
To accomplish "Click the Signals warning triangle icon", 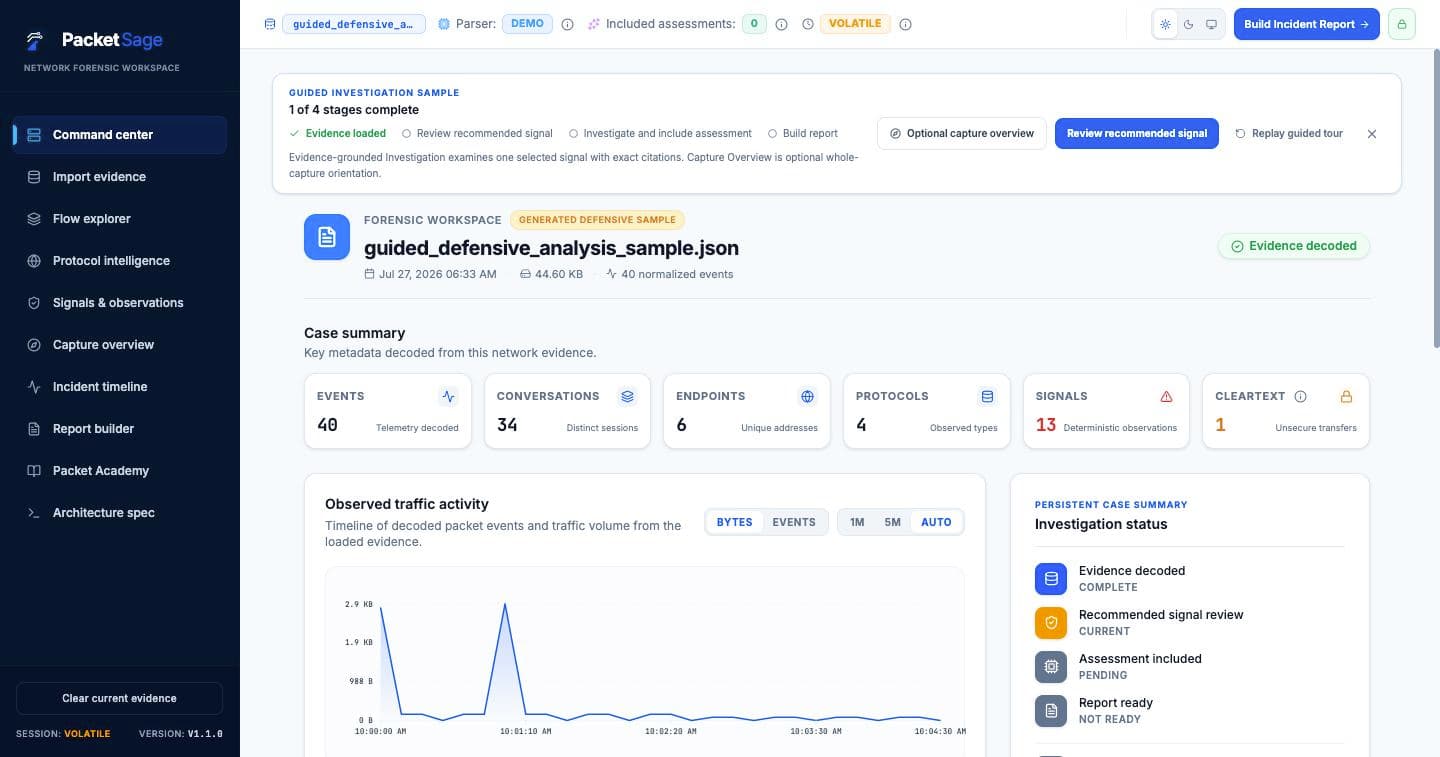I will click(1166, 397).
